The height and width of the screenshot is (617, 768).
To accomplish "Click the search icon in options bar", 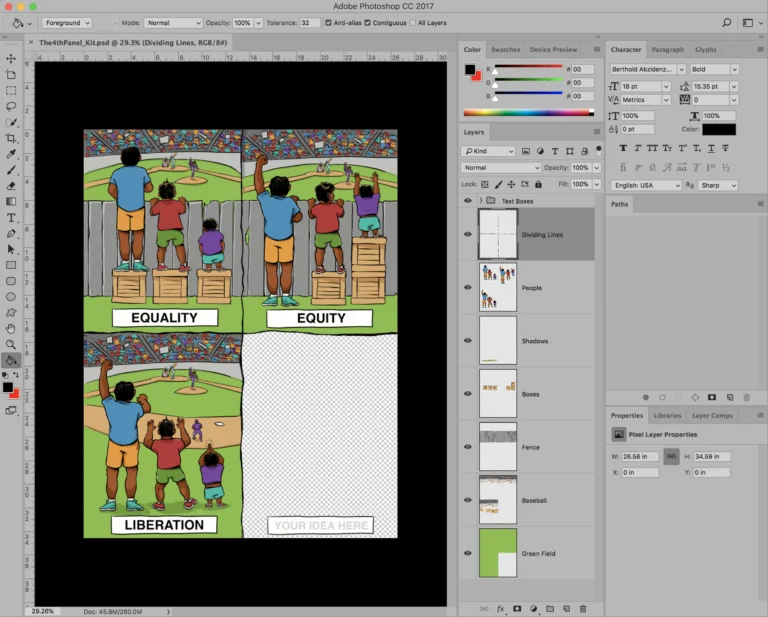I will (727, 23).
